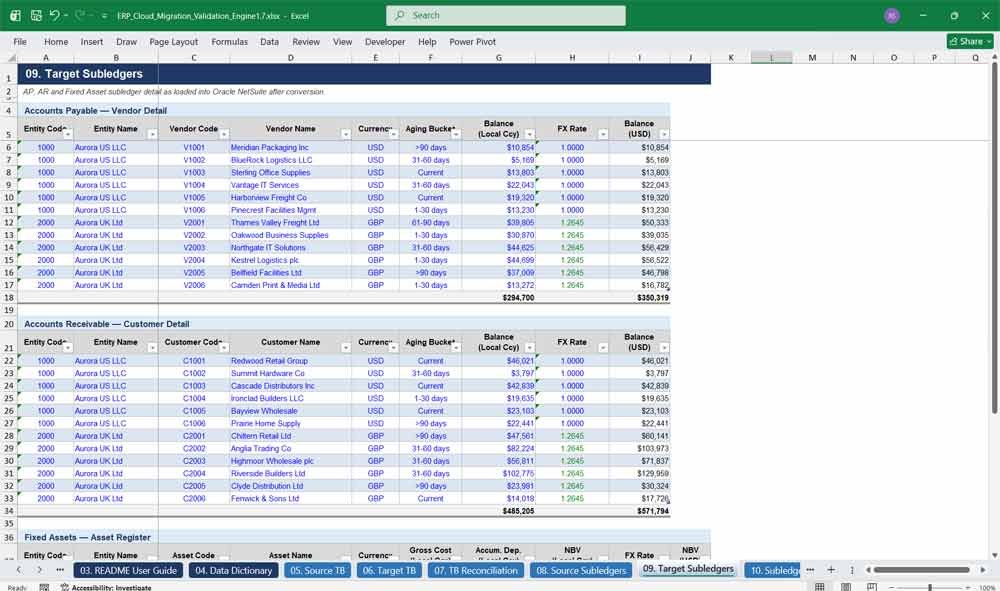Click the Undo arrow icon

click(55, 15)
